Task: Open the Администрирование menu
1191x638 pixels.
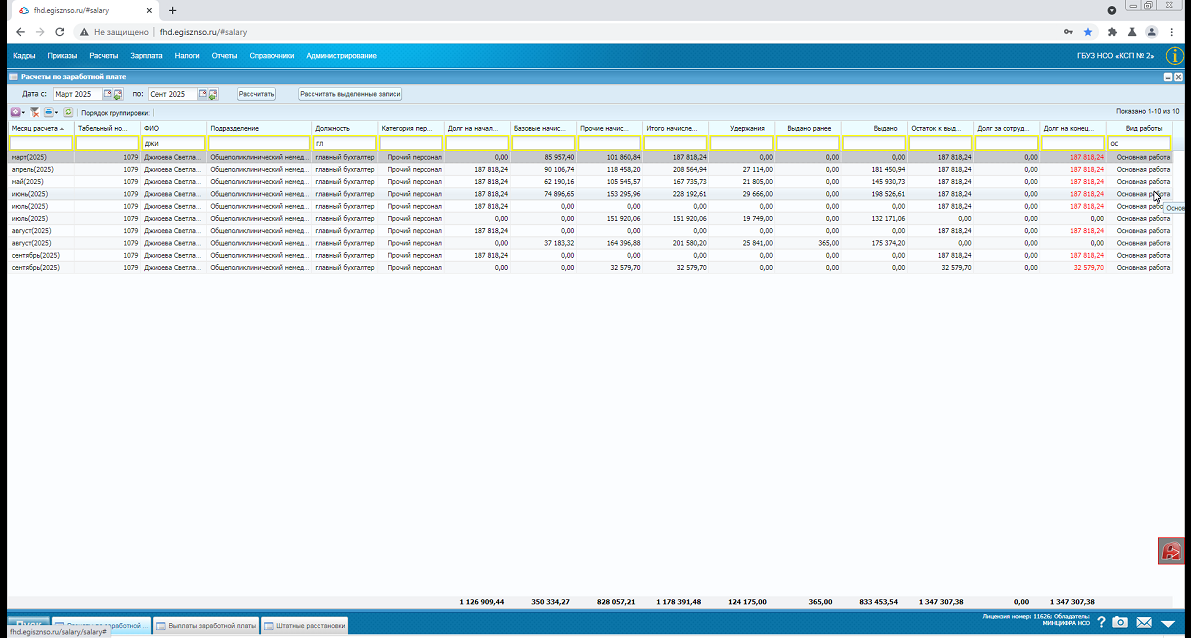Action: click(x=341, y=55)
